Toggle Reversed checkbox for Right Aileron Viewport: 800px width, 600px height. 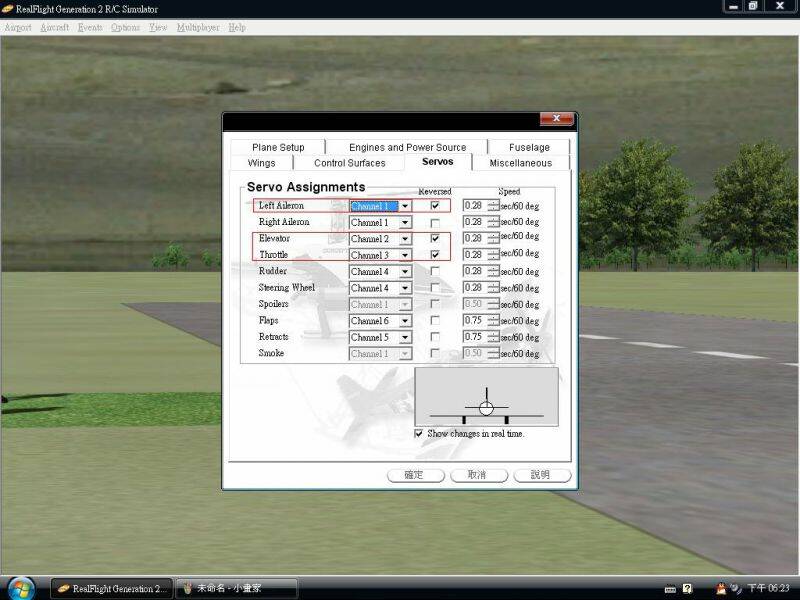[435, 222]
